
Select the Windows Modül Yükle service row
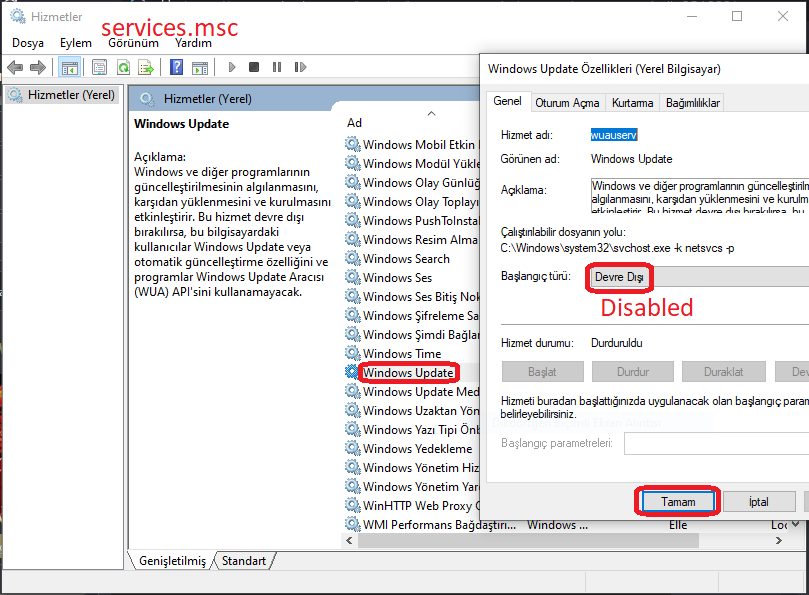coord(412,164)
